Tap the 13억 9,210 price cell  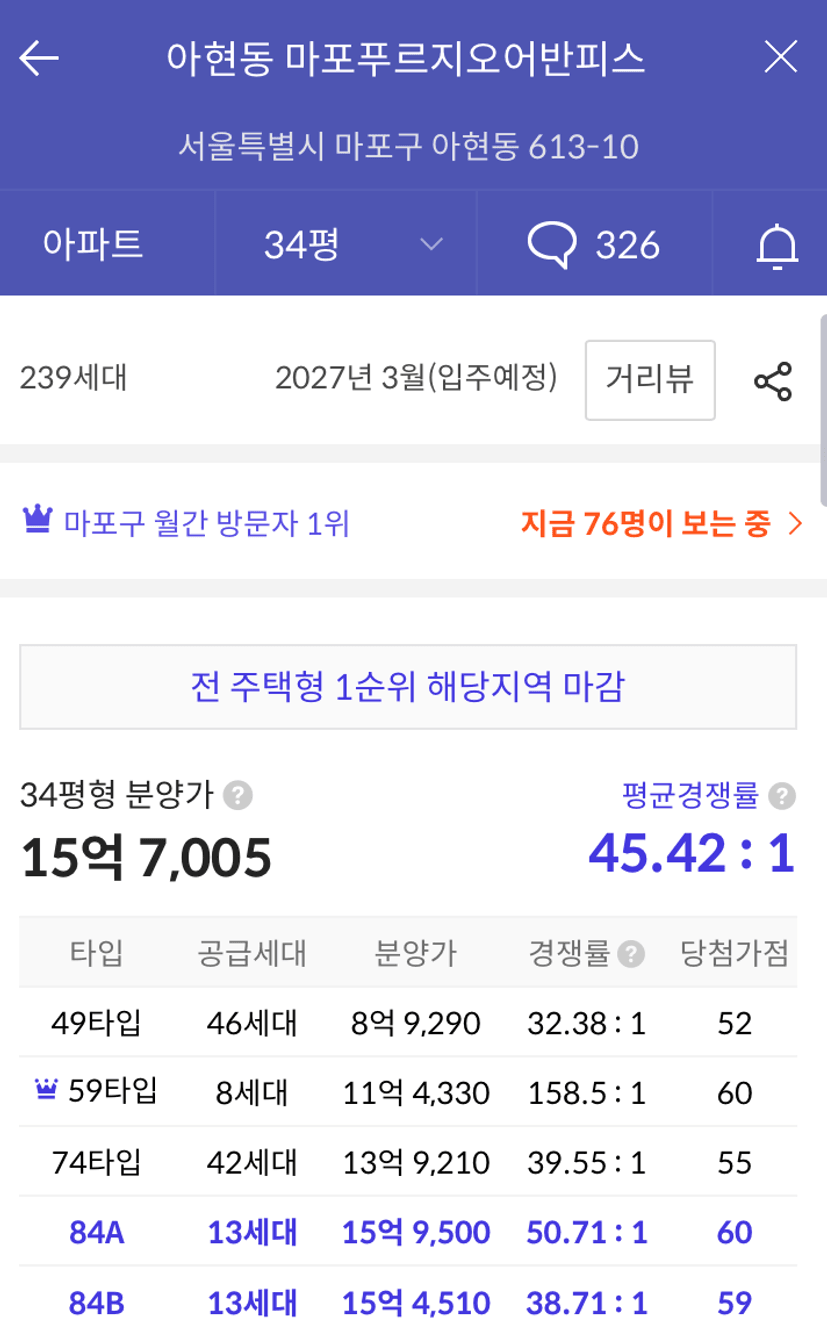coord(416,1162)
